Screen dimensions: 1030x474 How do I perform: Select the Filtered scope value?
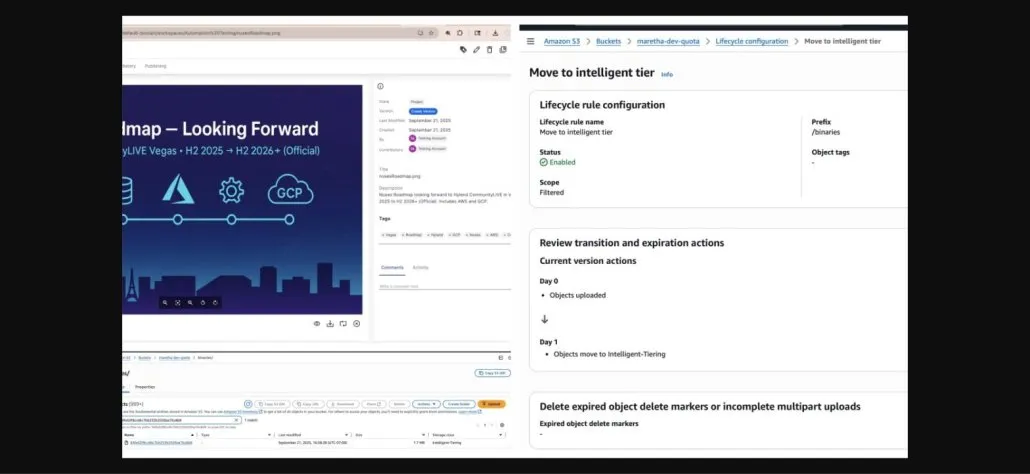tap(552, 192)
